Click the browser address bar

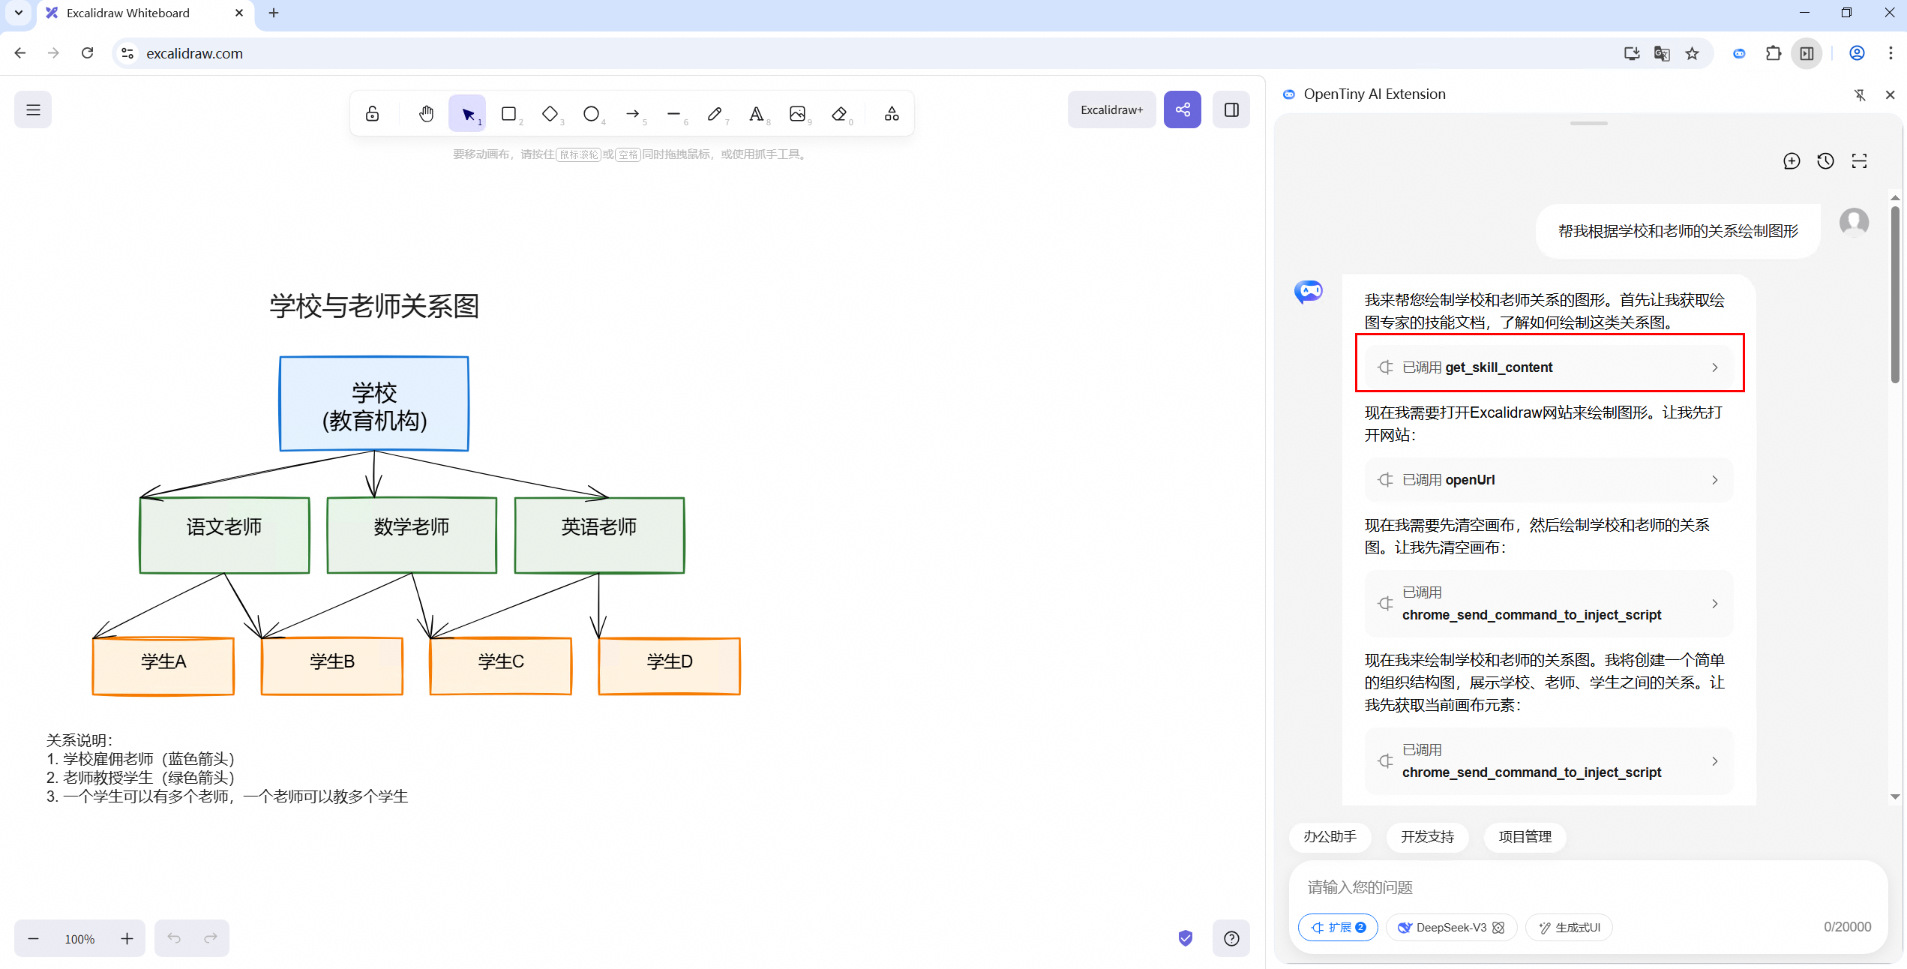click(x=870, y=54)
